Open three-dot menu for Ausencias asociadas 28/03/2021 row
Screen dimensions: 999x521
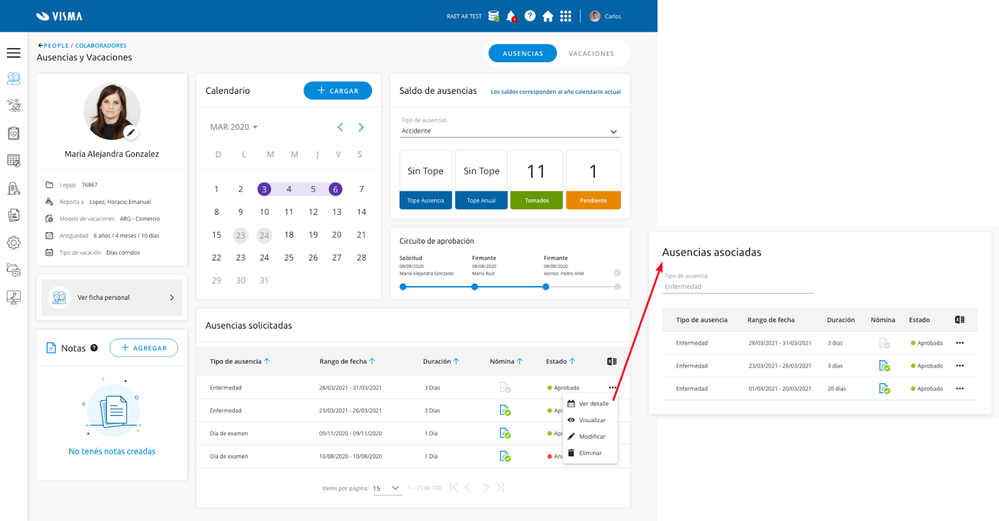tap(959, 343)
